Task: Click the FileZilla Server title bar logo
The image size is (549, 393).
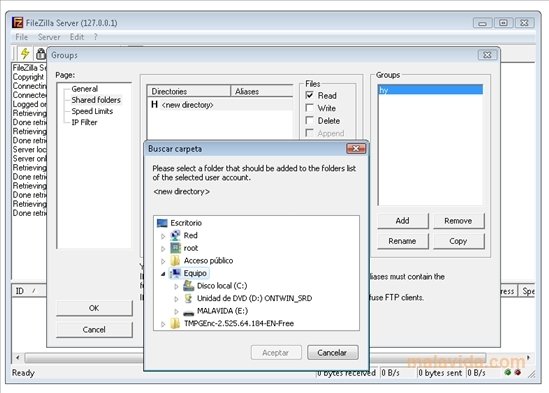Action: [x=18, y=23]
